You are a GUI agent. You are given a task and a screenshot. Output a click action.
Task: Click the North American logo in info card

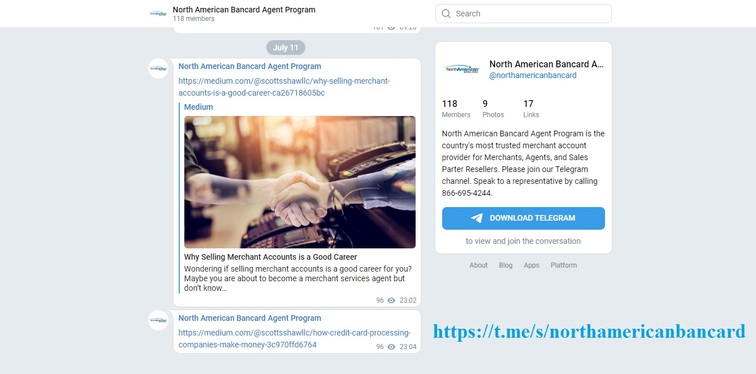[x=462, y=69]
